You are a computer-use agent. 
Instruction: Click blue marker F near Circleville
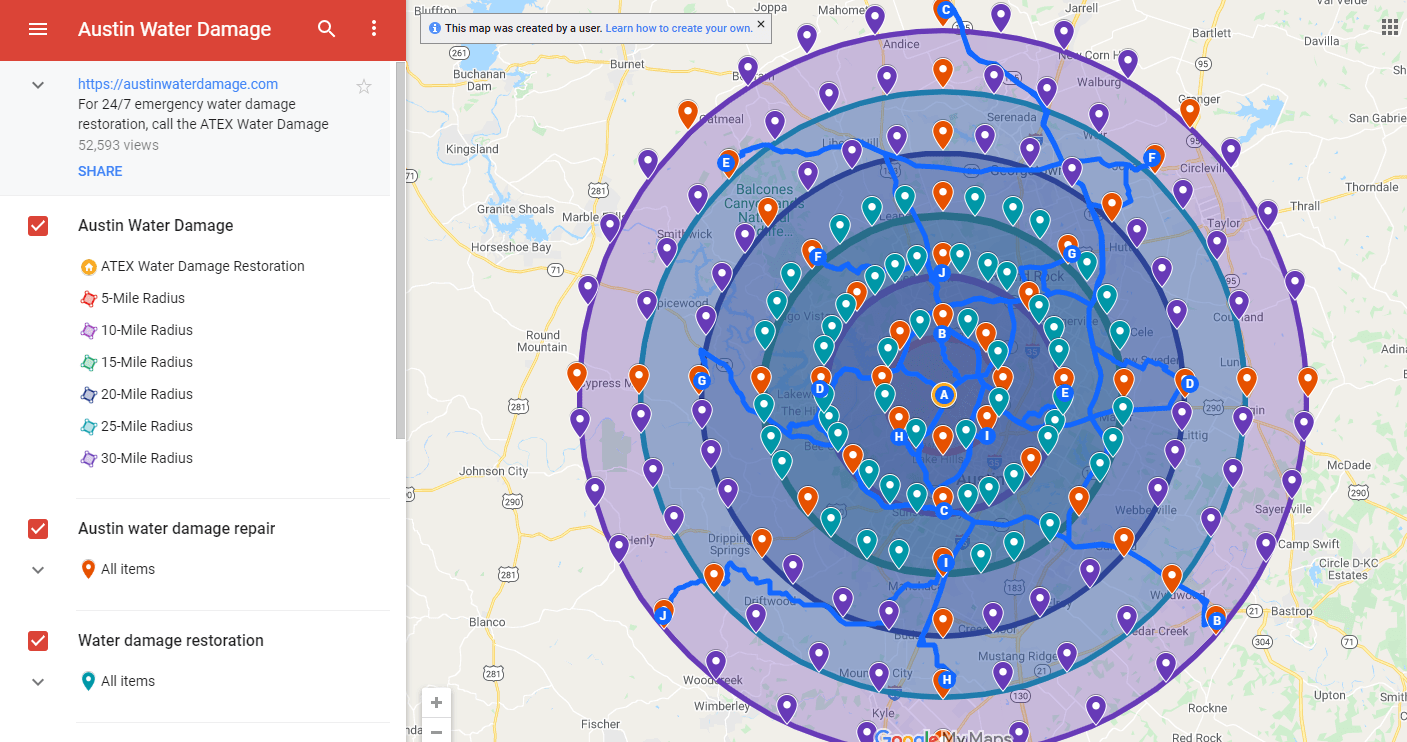1151,158
